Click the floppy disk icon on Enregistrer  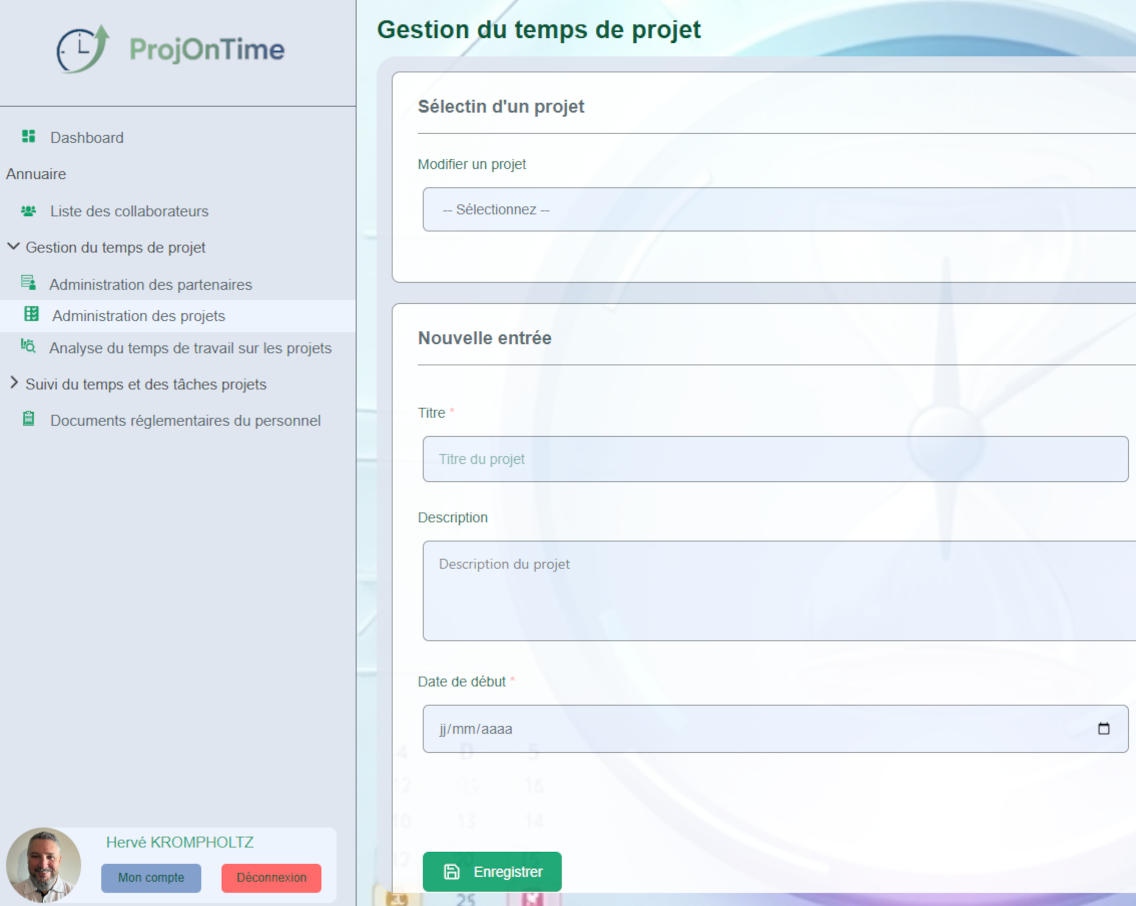[x=452, y=872]
